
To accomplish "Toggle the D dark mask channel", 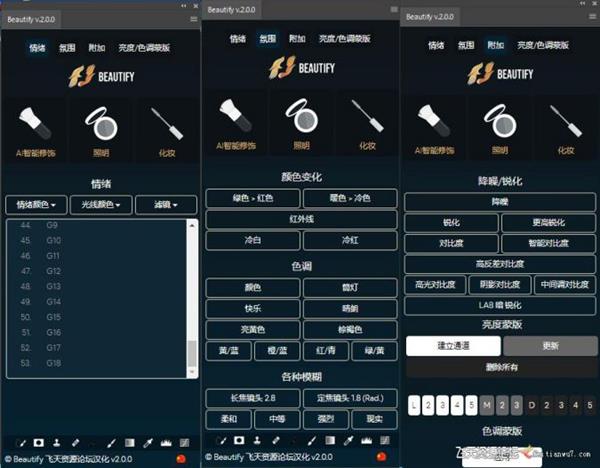I will 531,405.
